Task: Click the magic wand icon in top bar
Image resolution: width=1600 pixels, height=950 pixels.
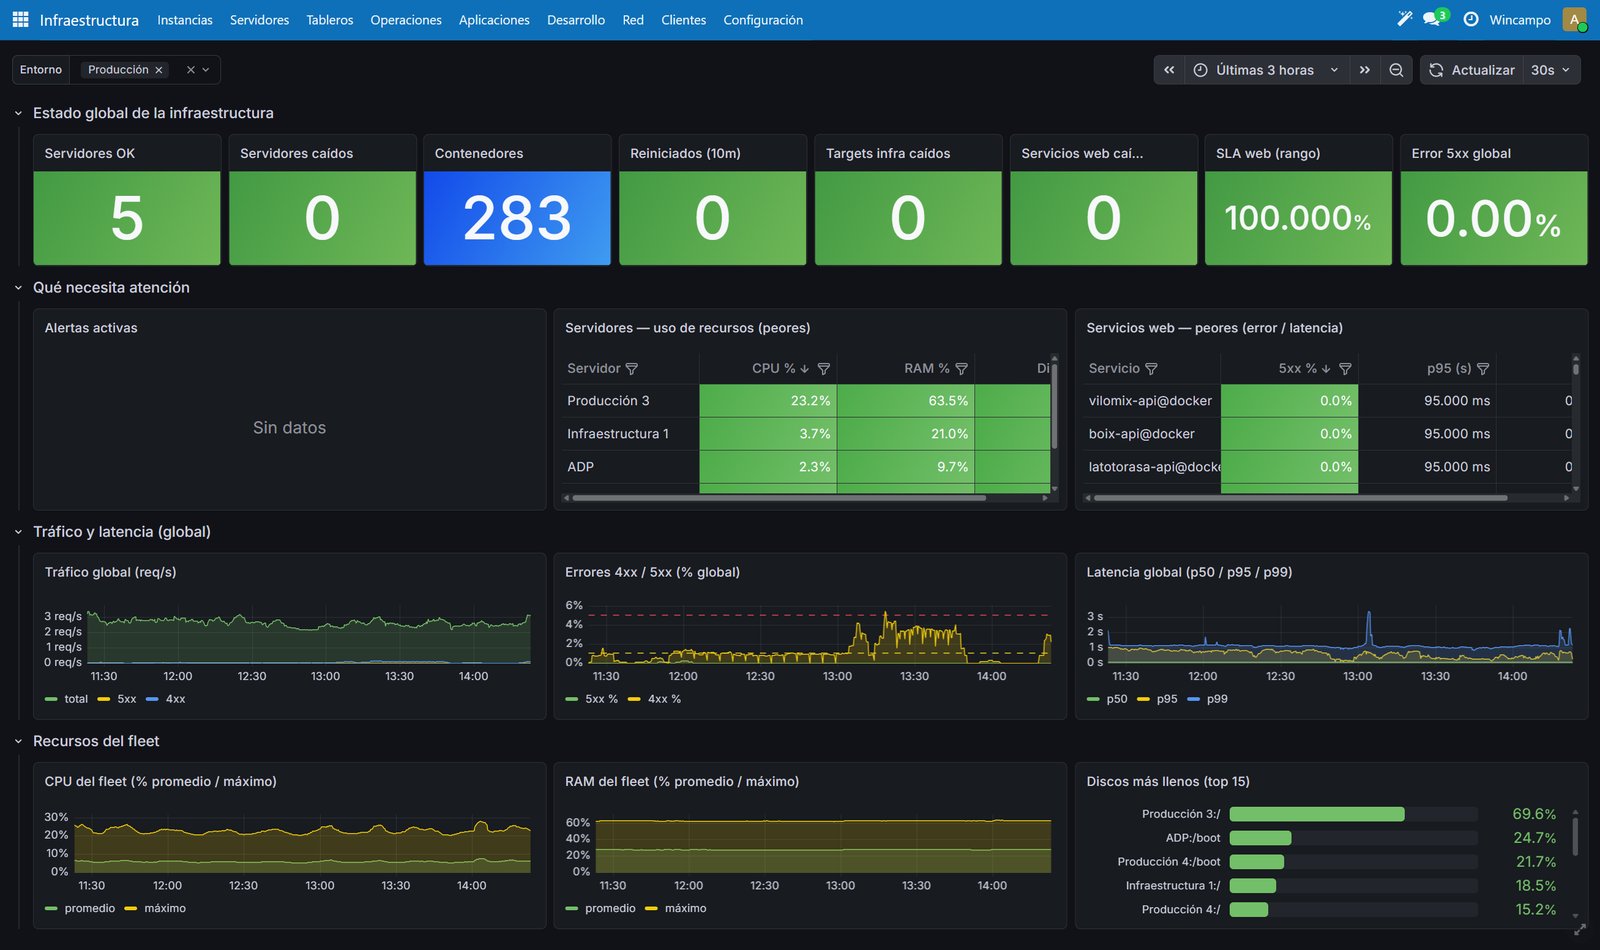Action: (1405, 19)
